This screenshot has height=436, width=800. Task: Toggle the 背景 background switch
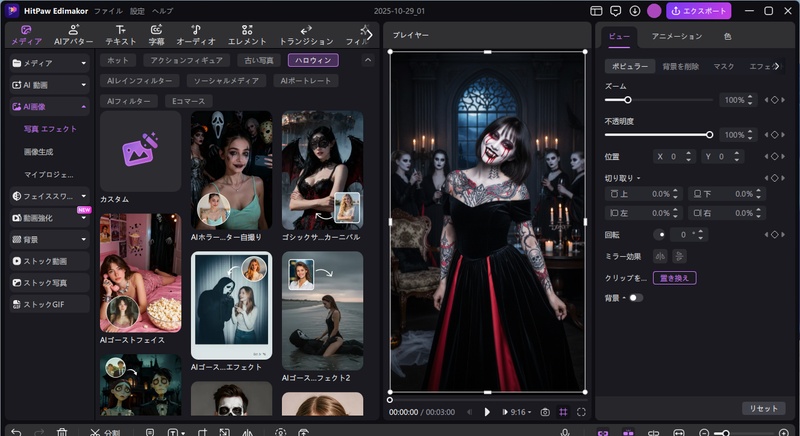click(x=636, y=298)
